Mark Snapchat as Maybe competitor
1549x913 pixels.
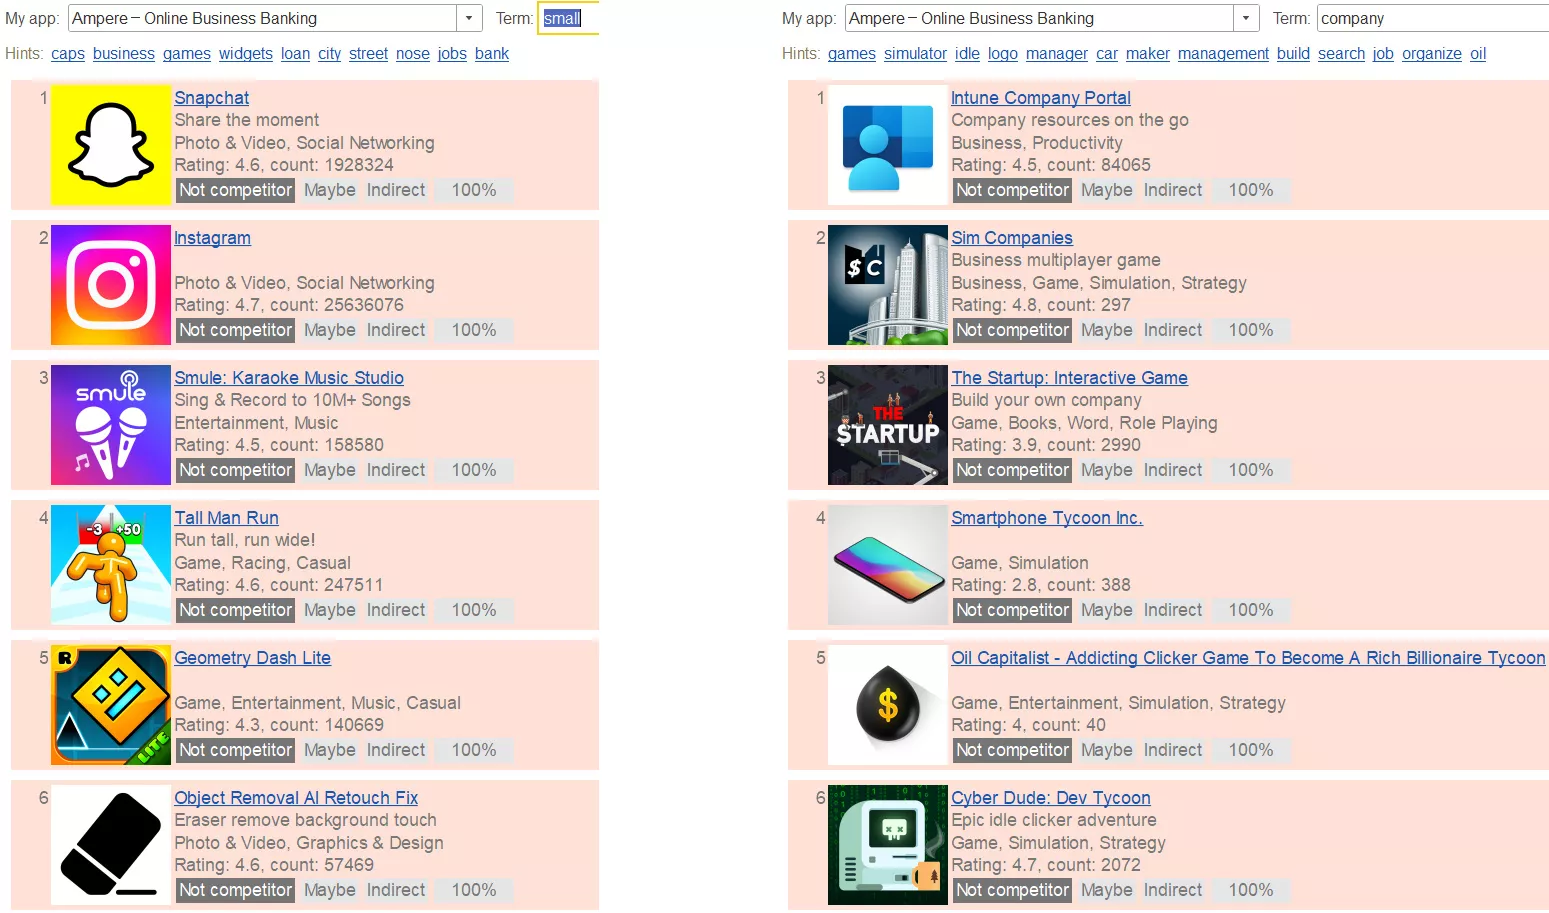click(330, 190)
